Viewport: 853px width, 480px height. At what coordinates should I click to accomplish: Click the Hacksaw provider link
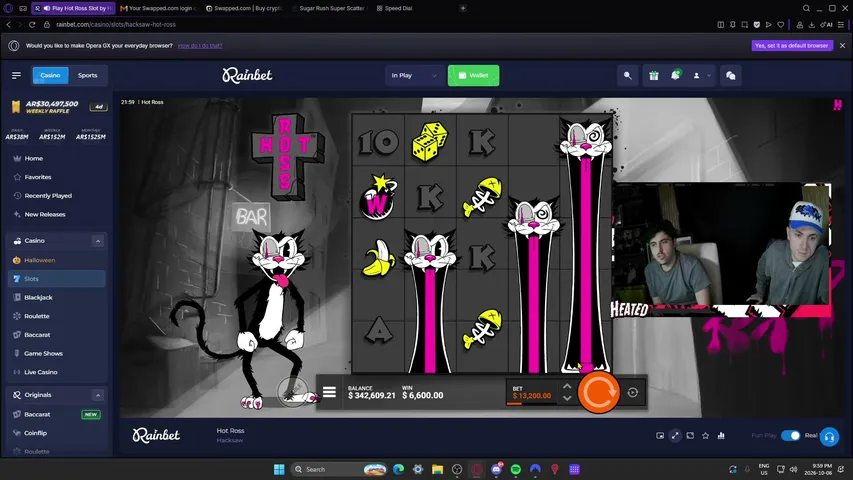(x=230, y=440)
